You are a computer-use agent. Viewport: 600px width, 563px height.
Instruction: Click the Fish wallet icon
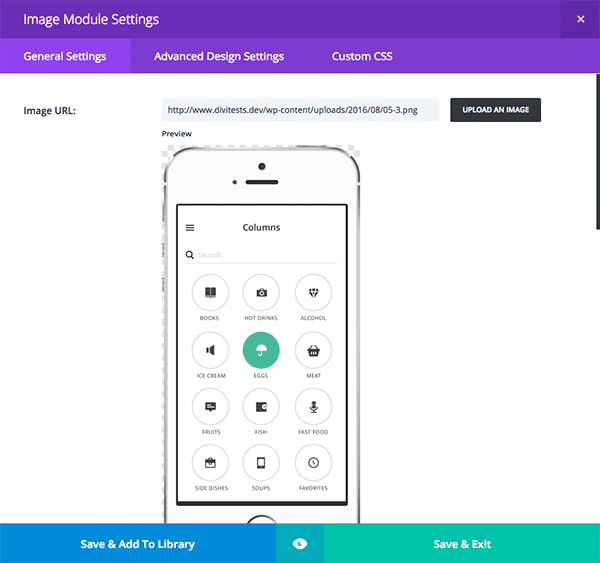262,407
